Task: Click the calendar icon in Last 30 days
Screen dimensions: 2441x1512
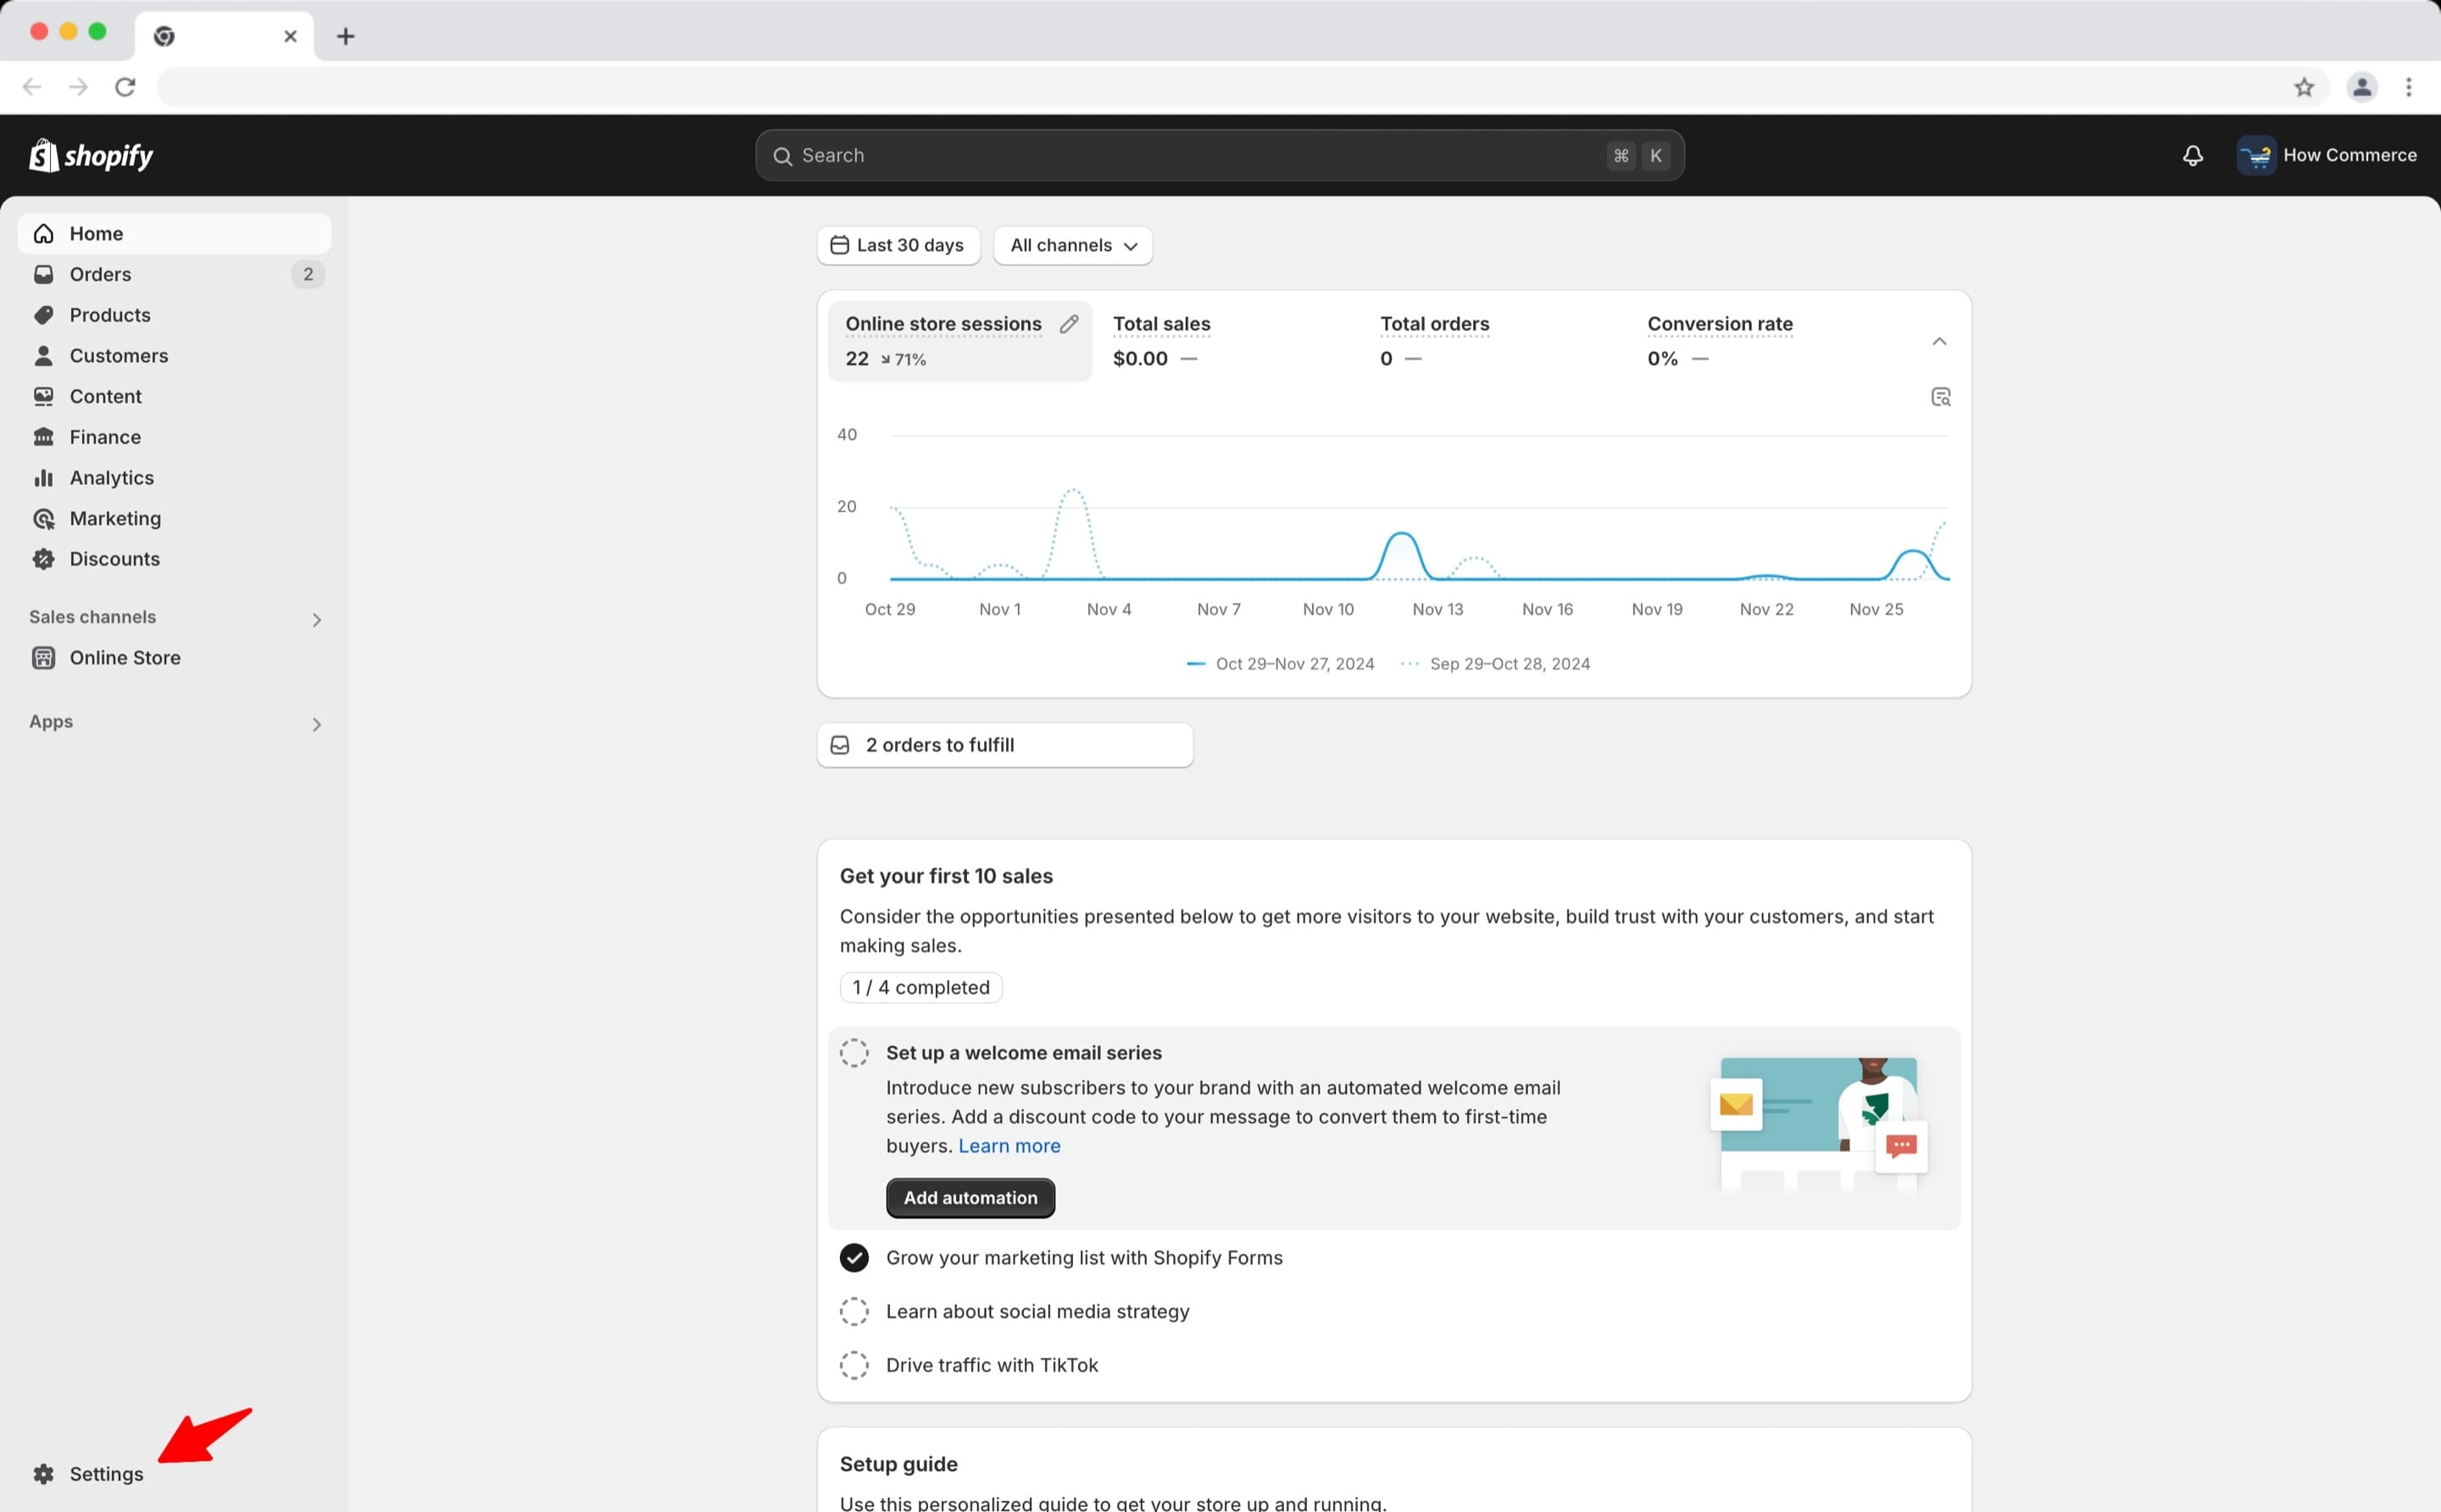Action: coord(840,246)
